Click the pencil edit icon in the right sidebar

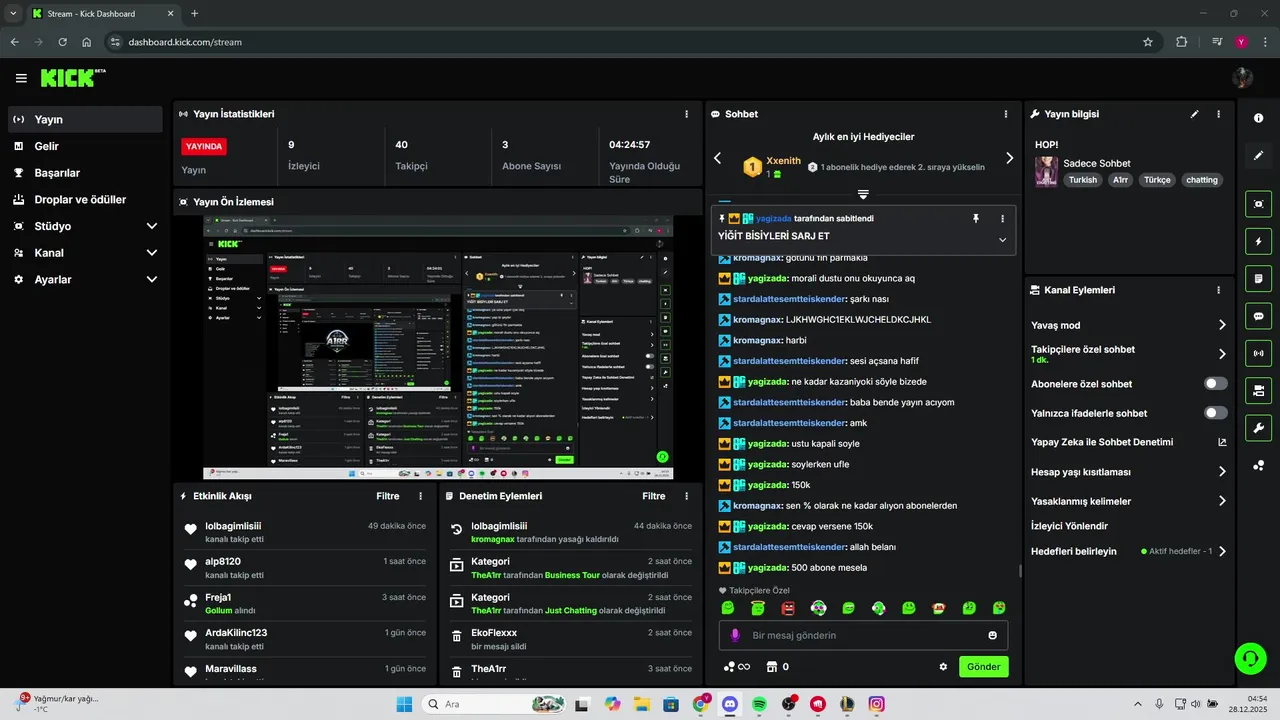tap(1259, 156)
